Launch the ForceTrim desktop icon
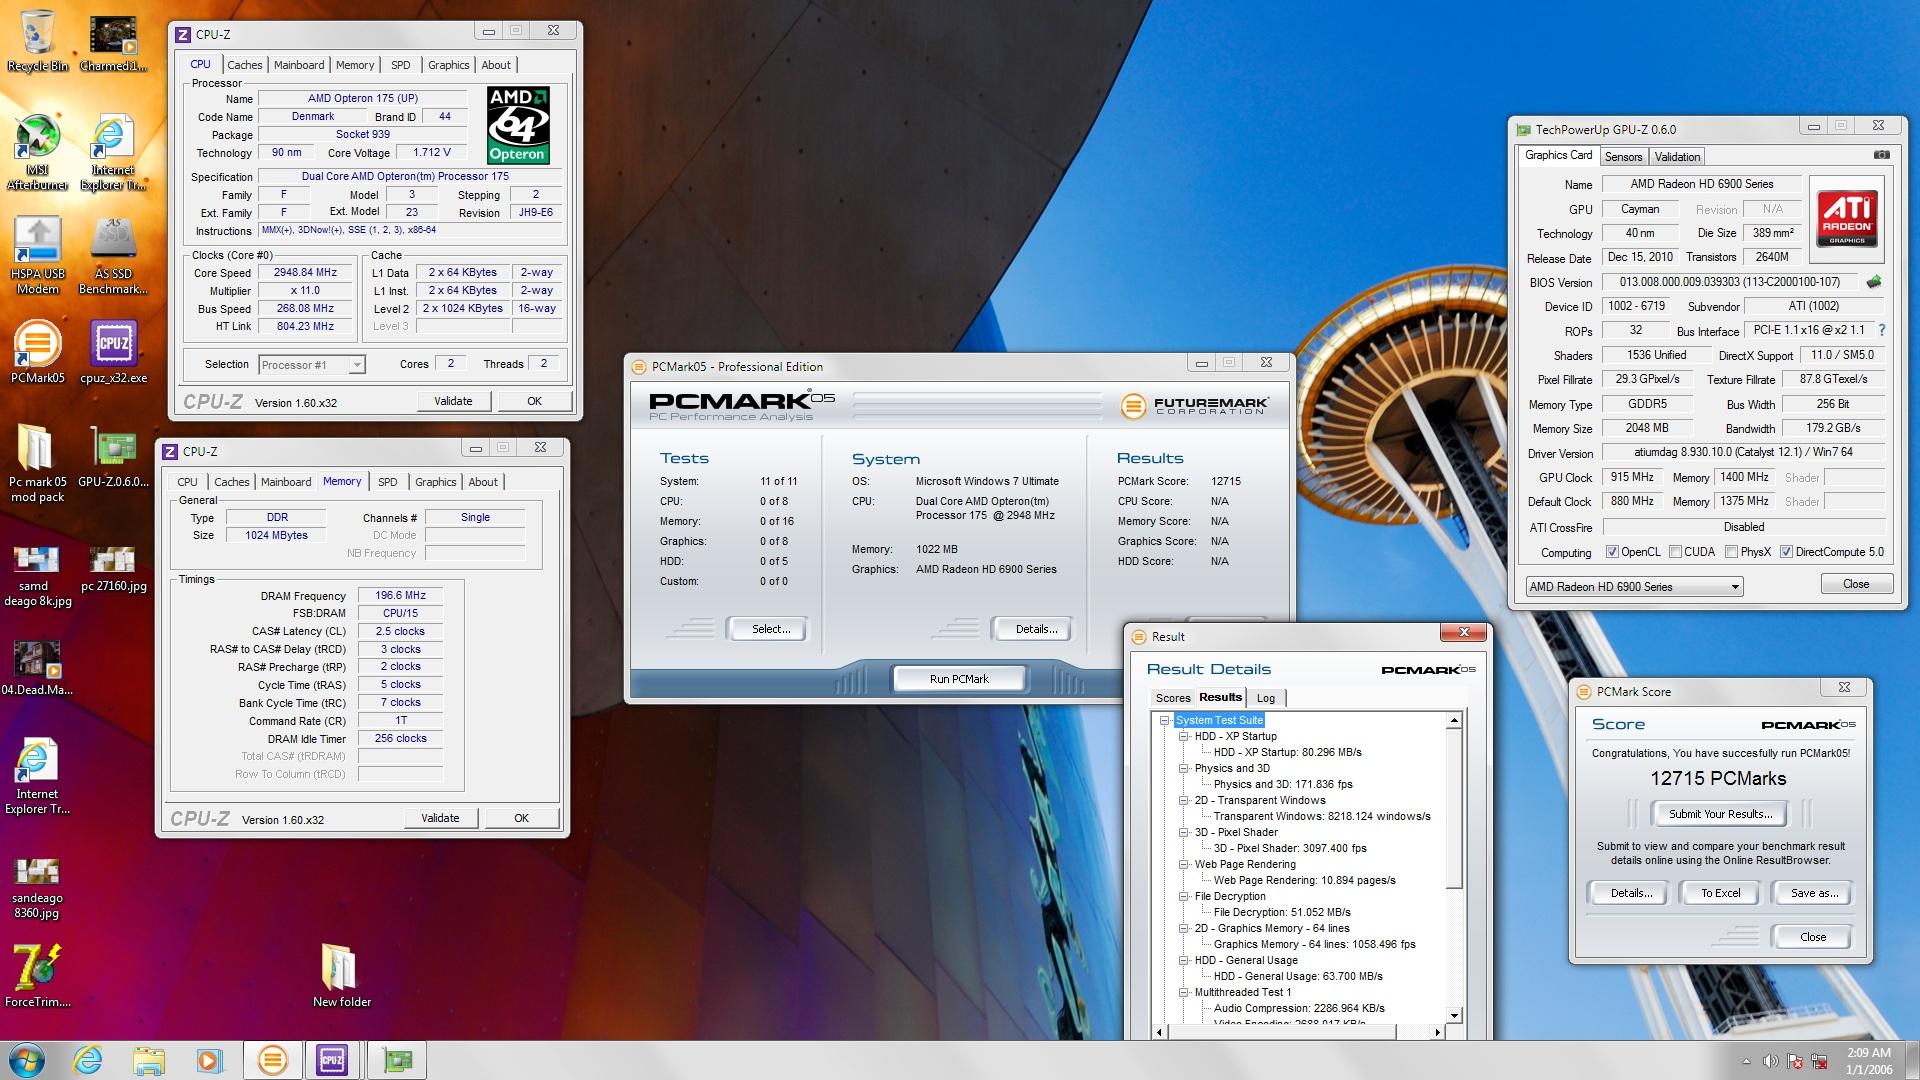The image size is (1920, 1080). click(x=37, y=975)
